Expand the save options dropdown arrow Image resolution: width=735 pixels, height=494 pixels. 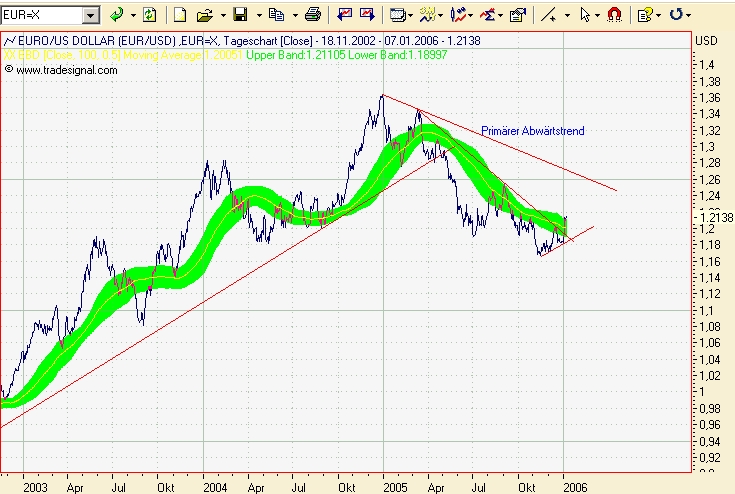(x=259, y=15)
